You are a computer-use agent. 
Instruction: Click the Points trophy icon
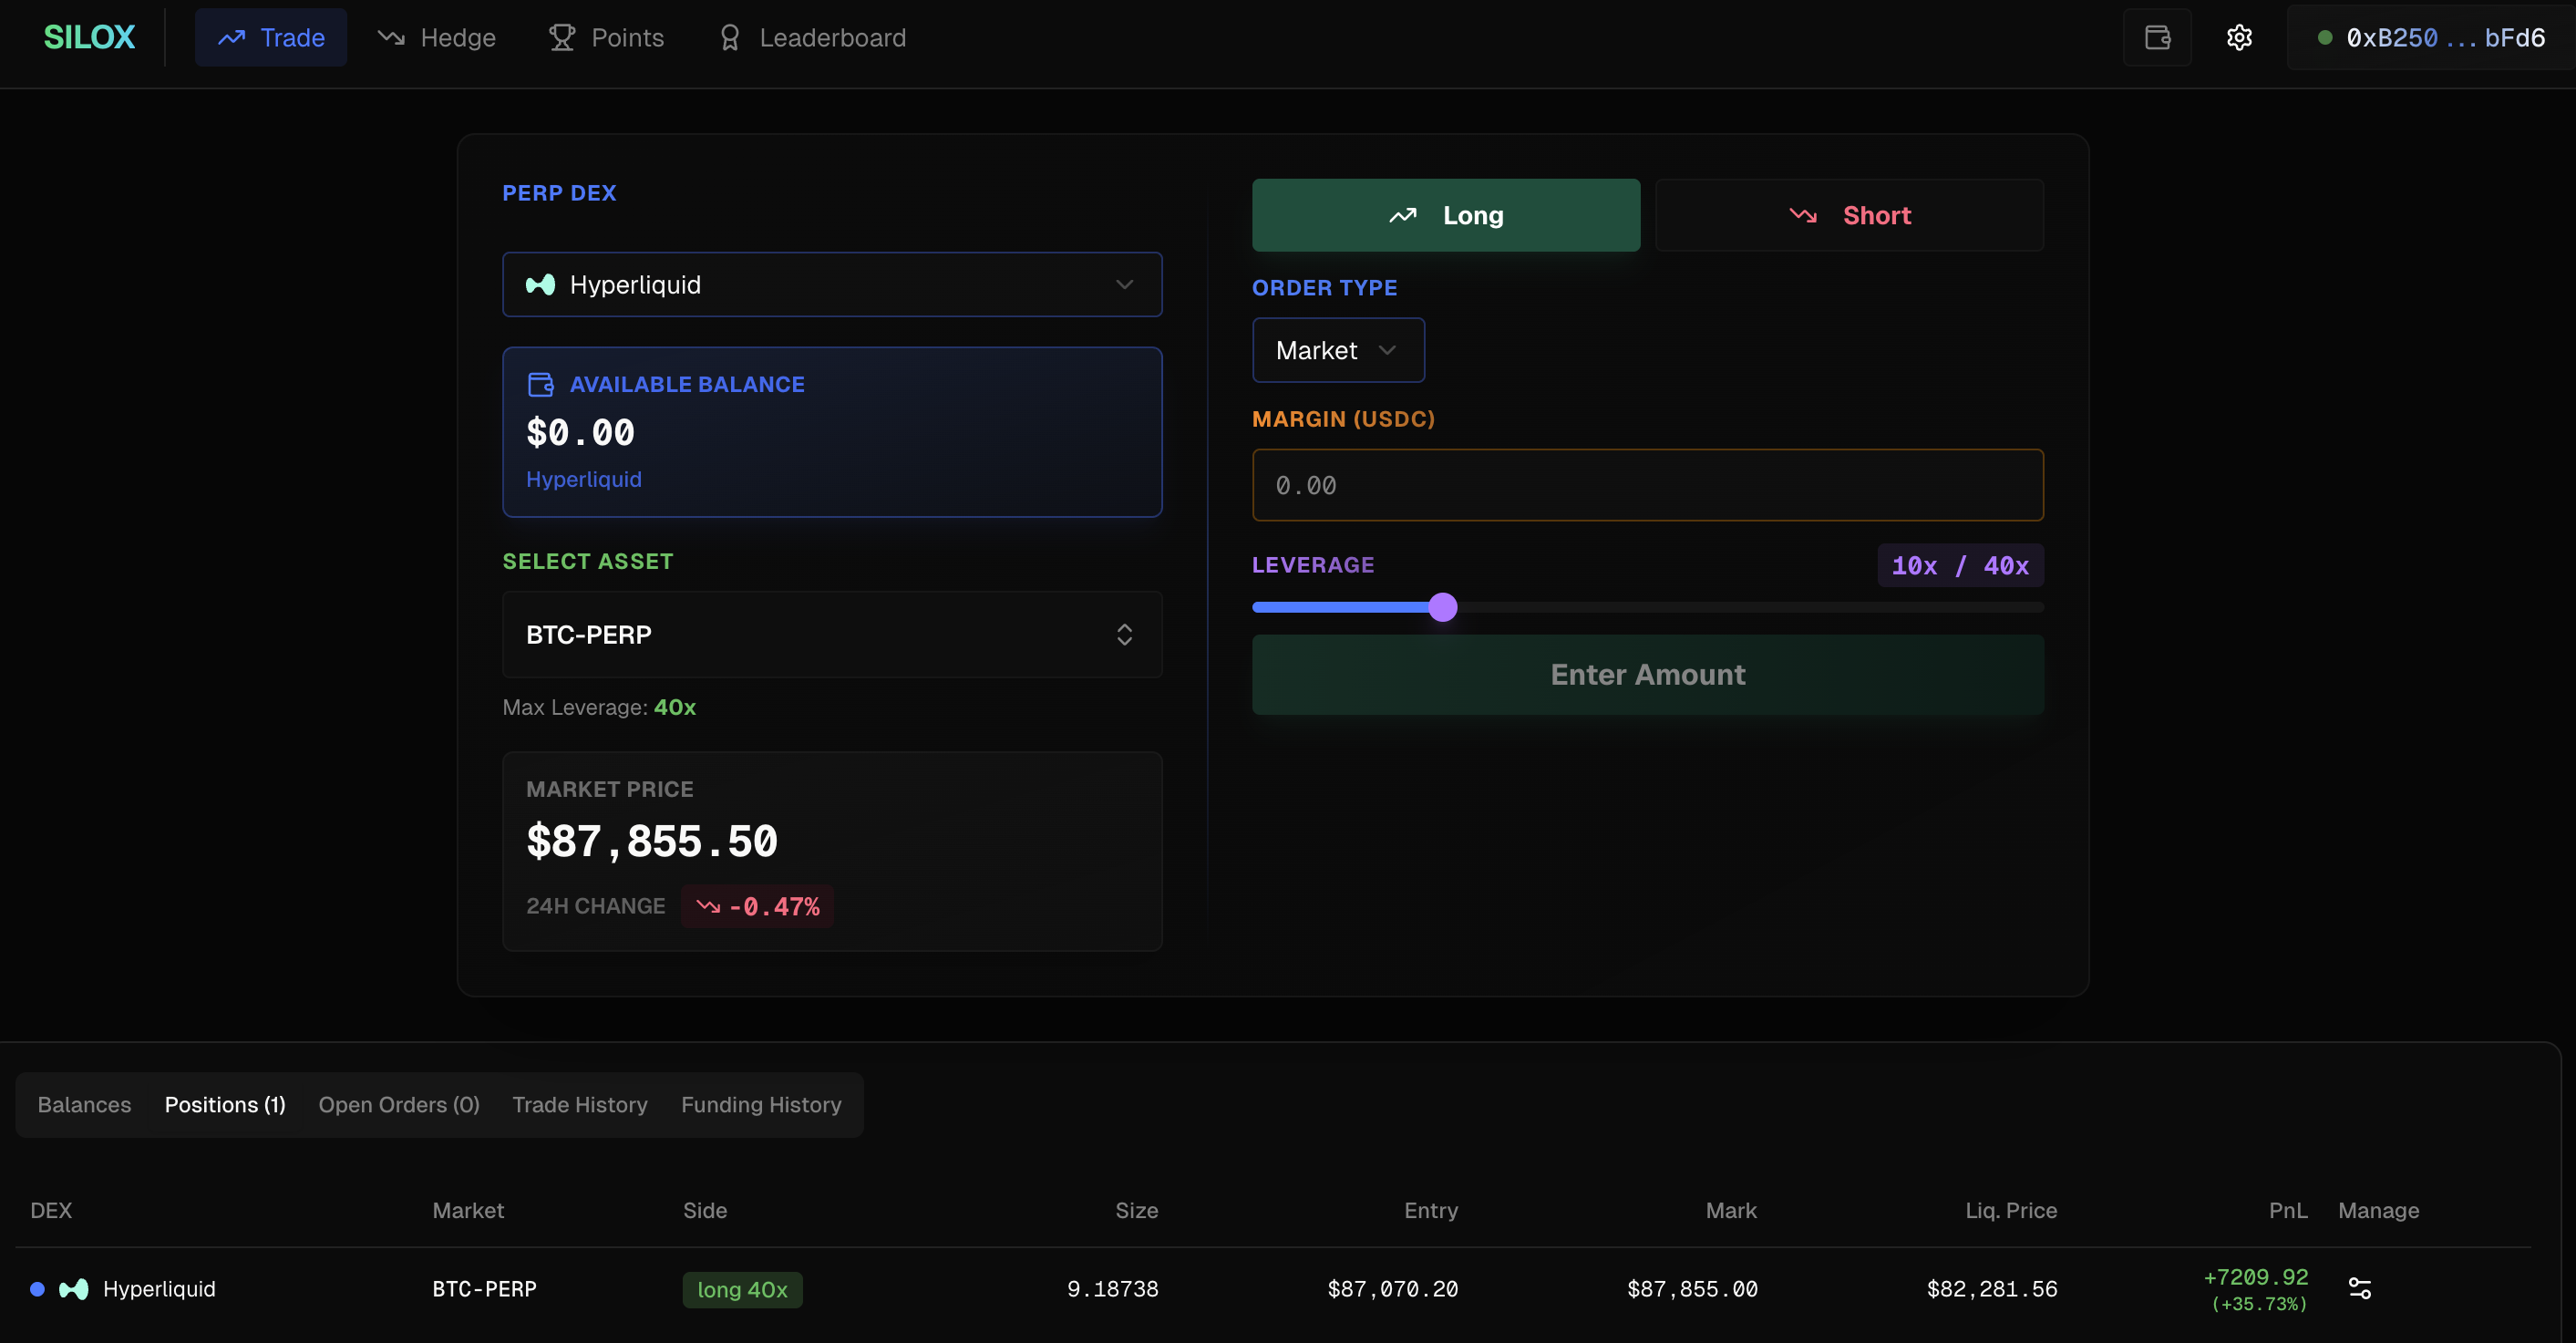[563, 37]
